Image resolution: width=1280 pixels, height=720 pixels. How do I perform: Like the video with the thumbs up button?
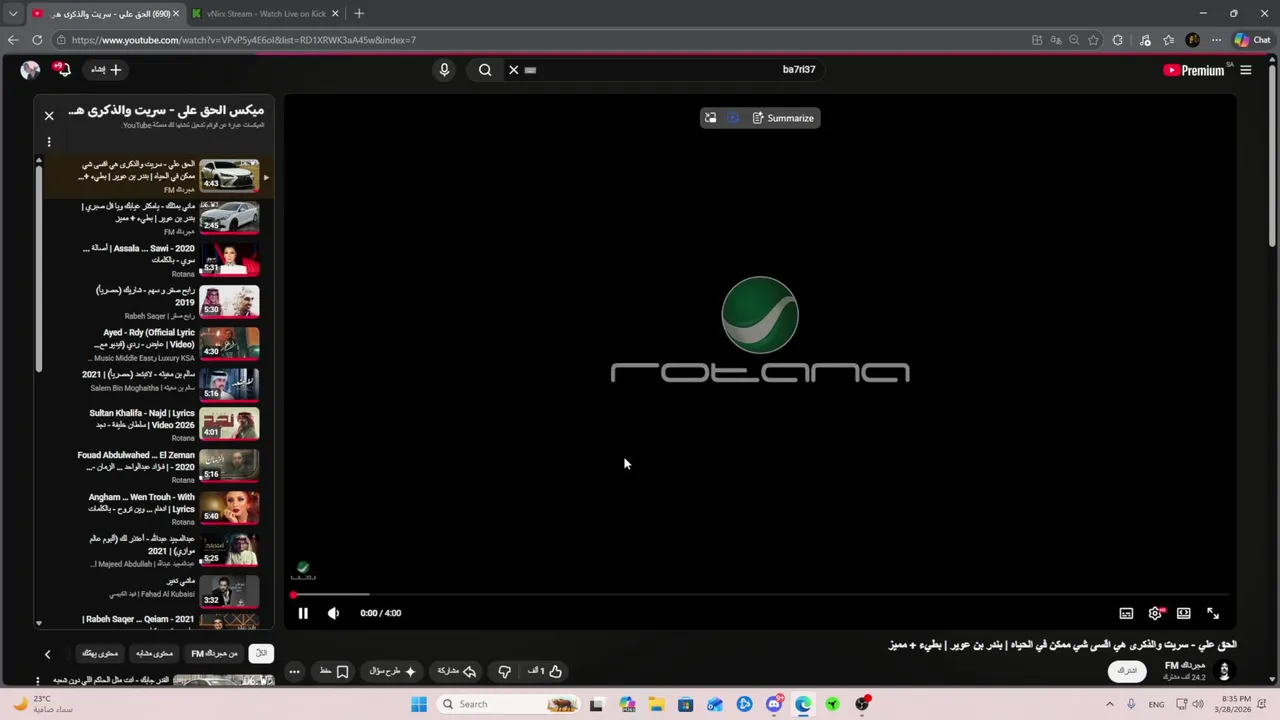[546, 671]
